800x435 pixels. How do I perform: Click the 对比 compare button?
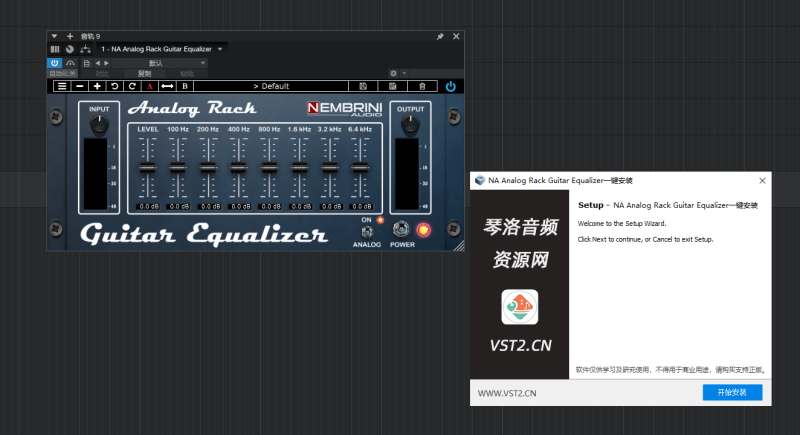[102, 73]
